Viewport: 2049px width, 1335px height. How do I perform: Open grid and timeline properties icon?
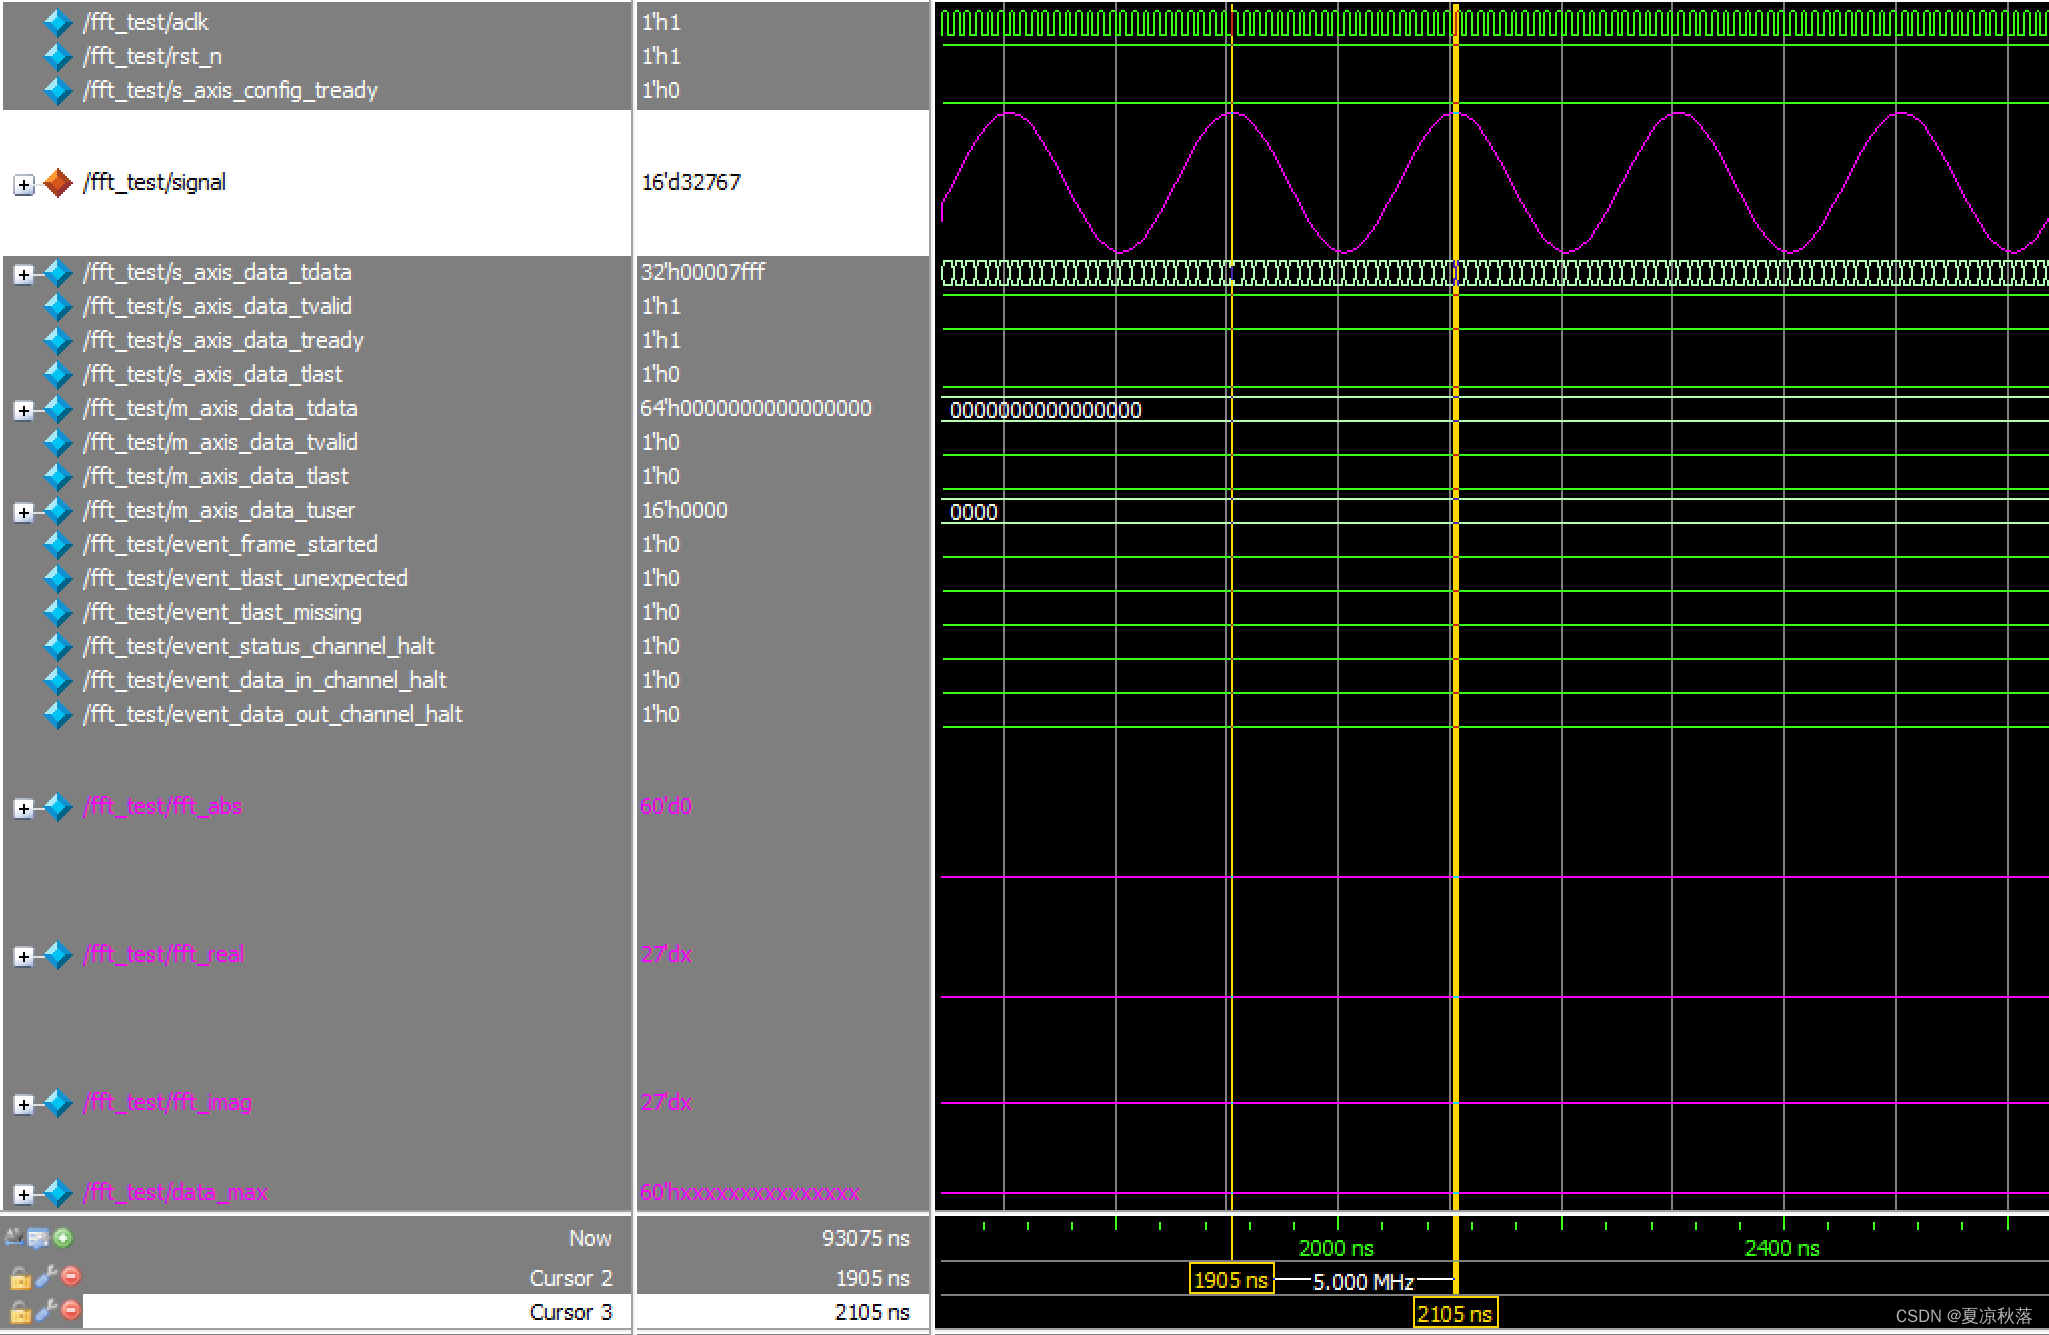38,1238
